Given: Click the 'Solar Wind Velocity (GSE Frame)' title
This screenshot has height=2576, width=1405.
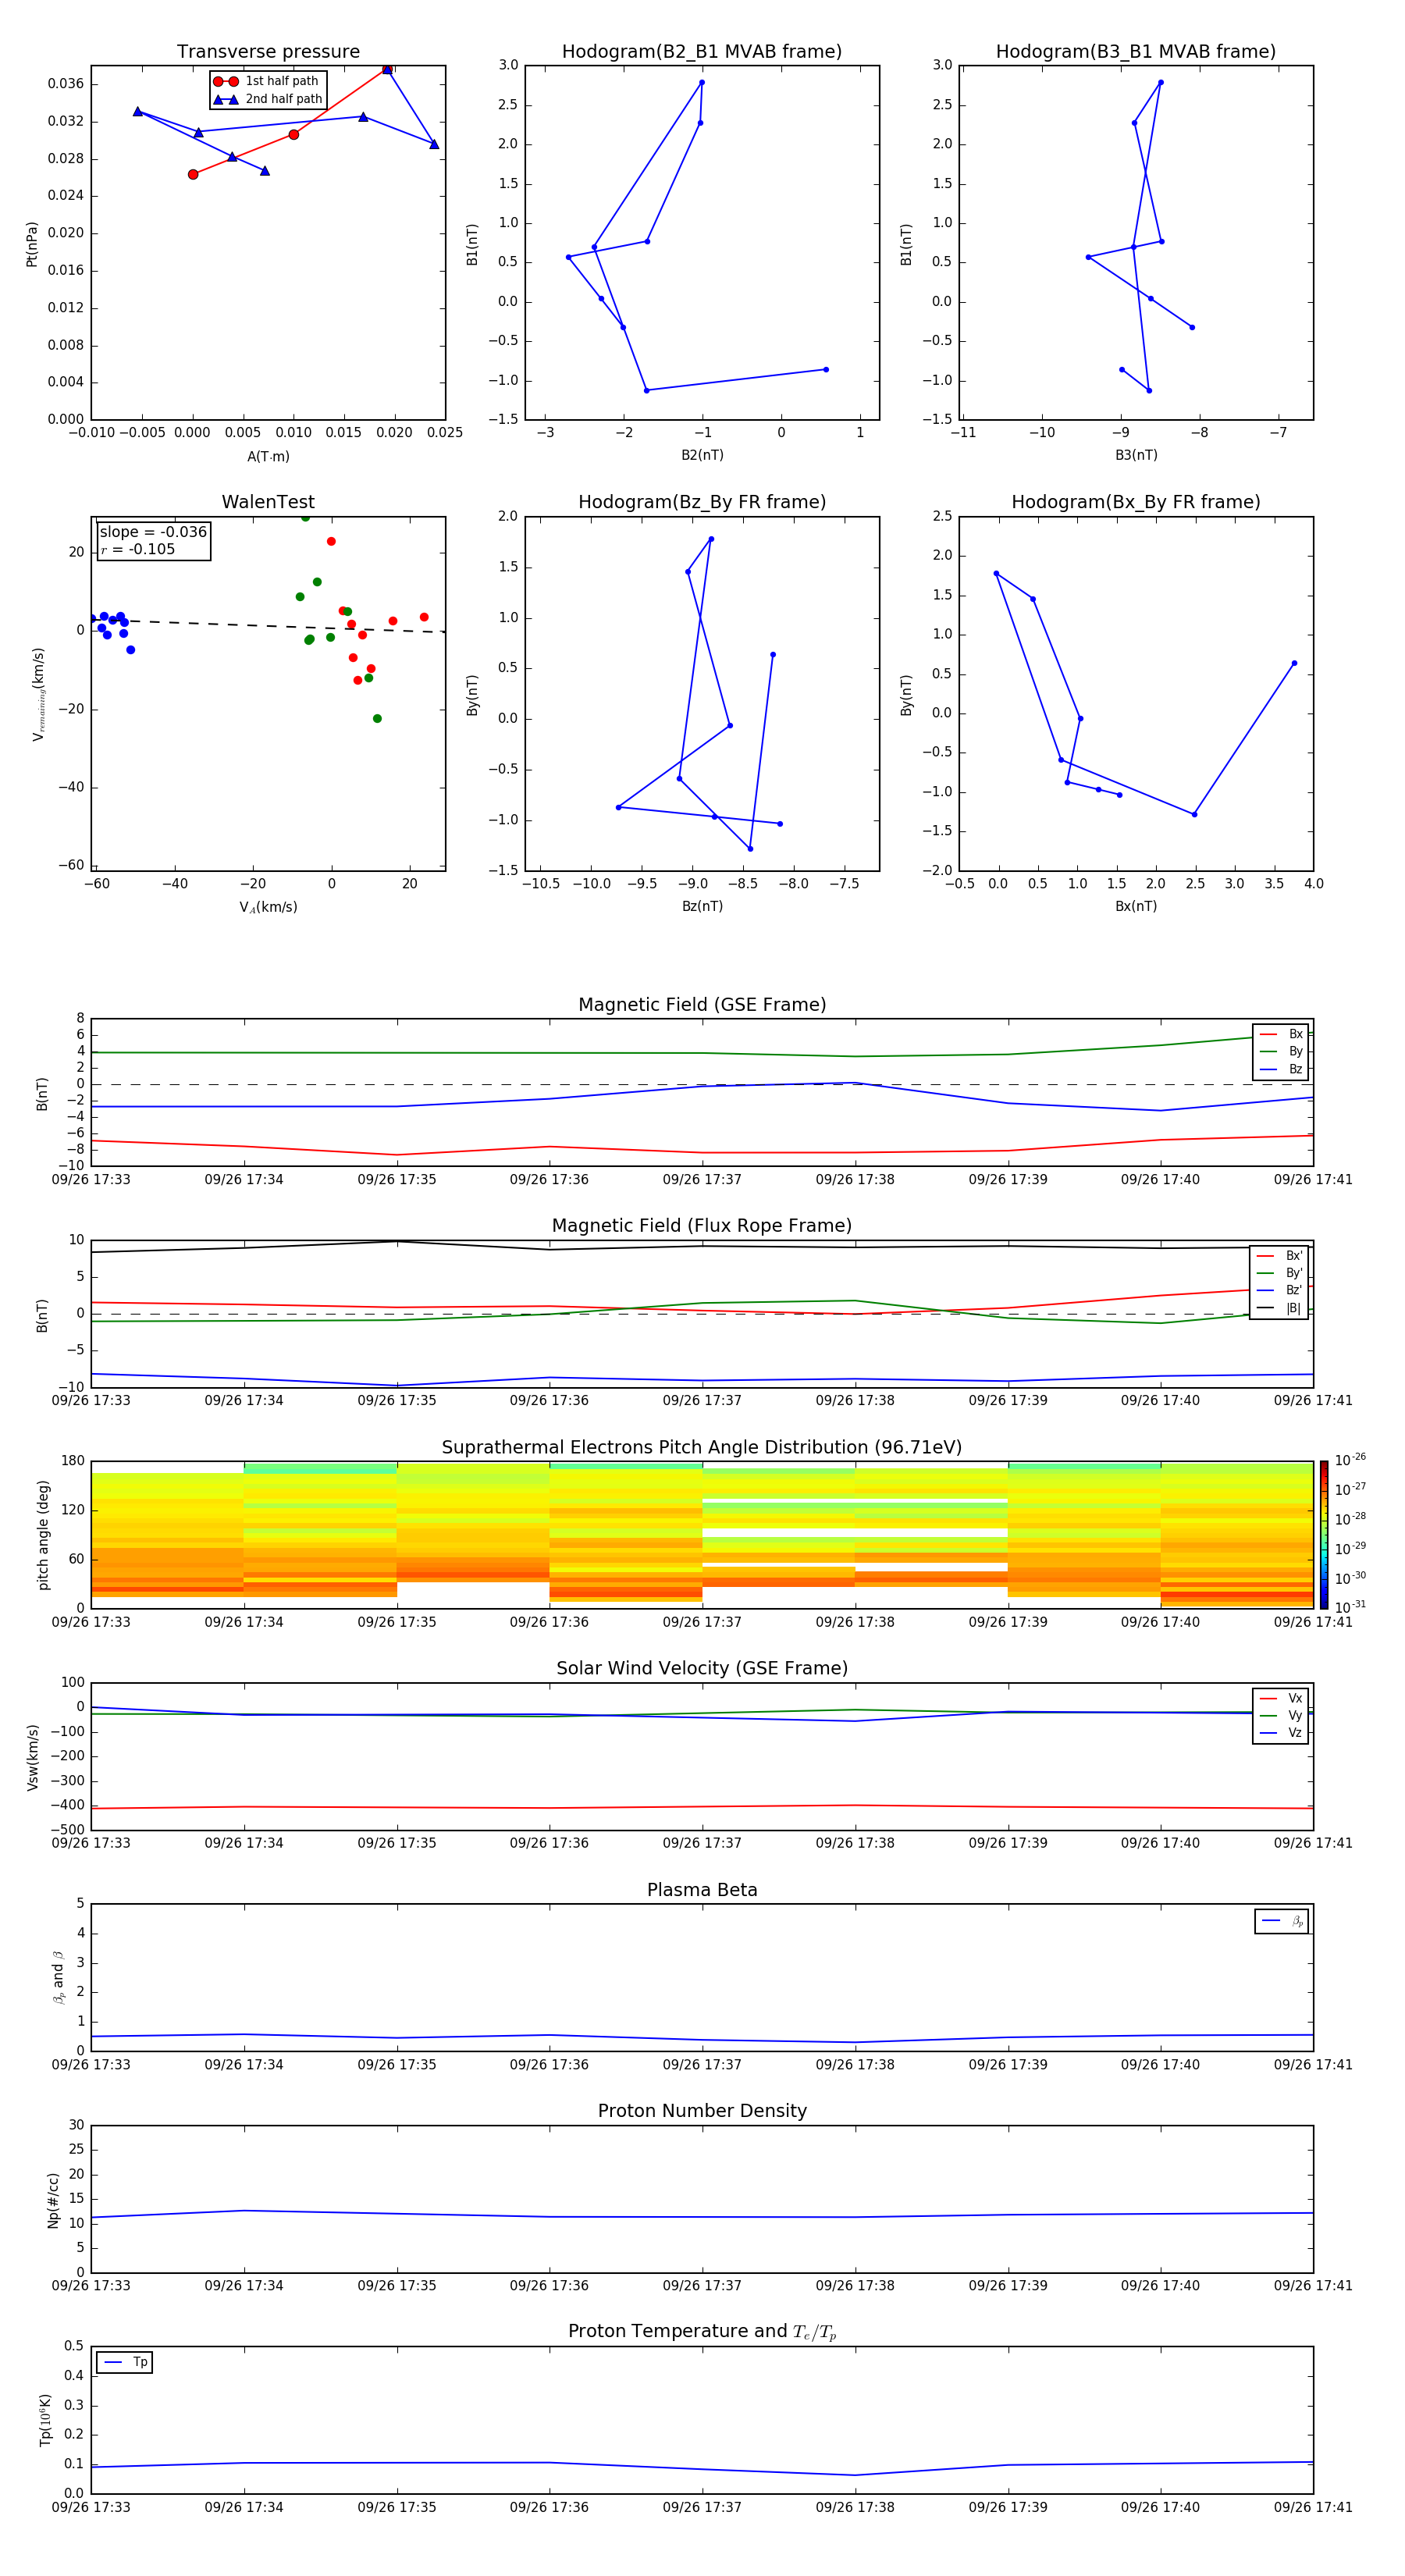Looking at the screenshot, I should click(702, 1668).
